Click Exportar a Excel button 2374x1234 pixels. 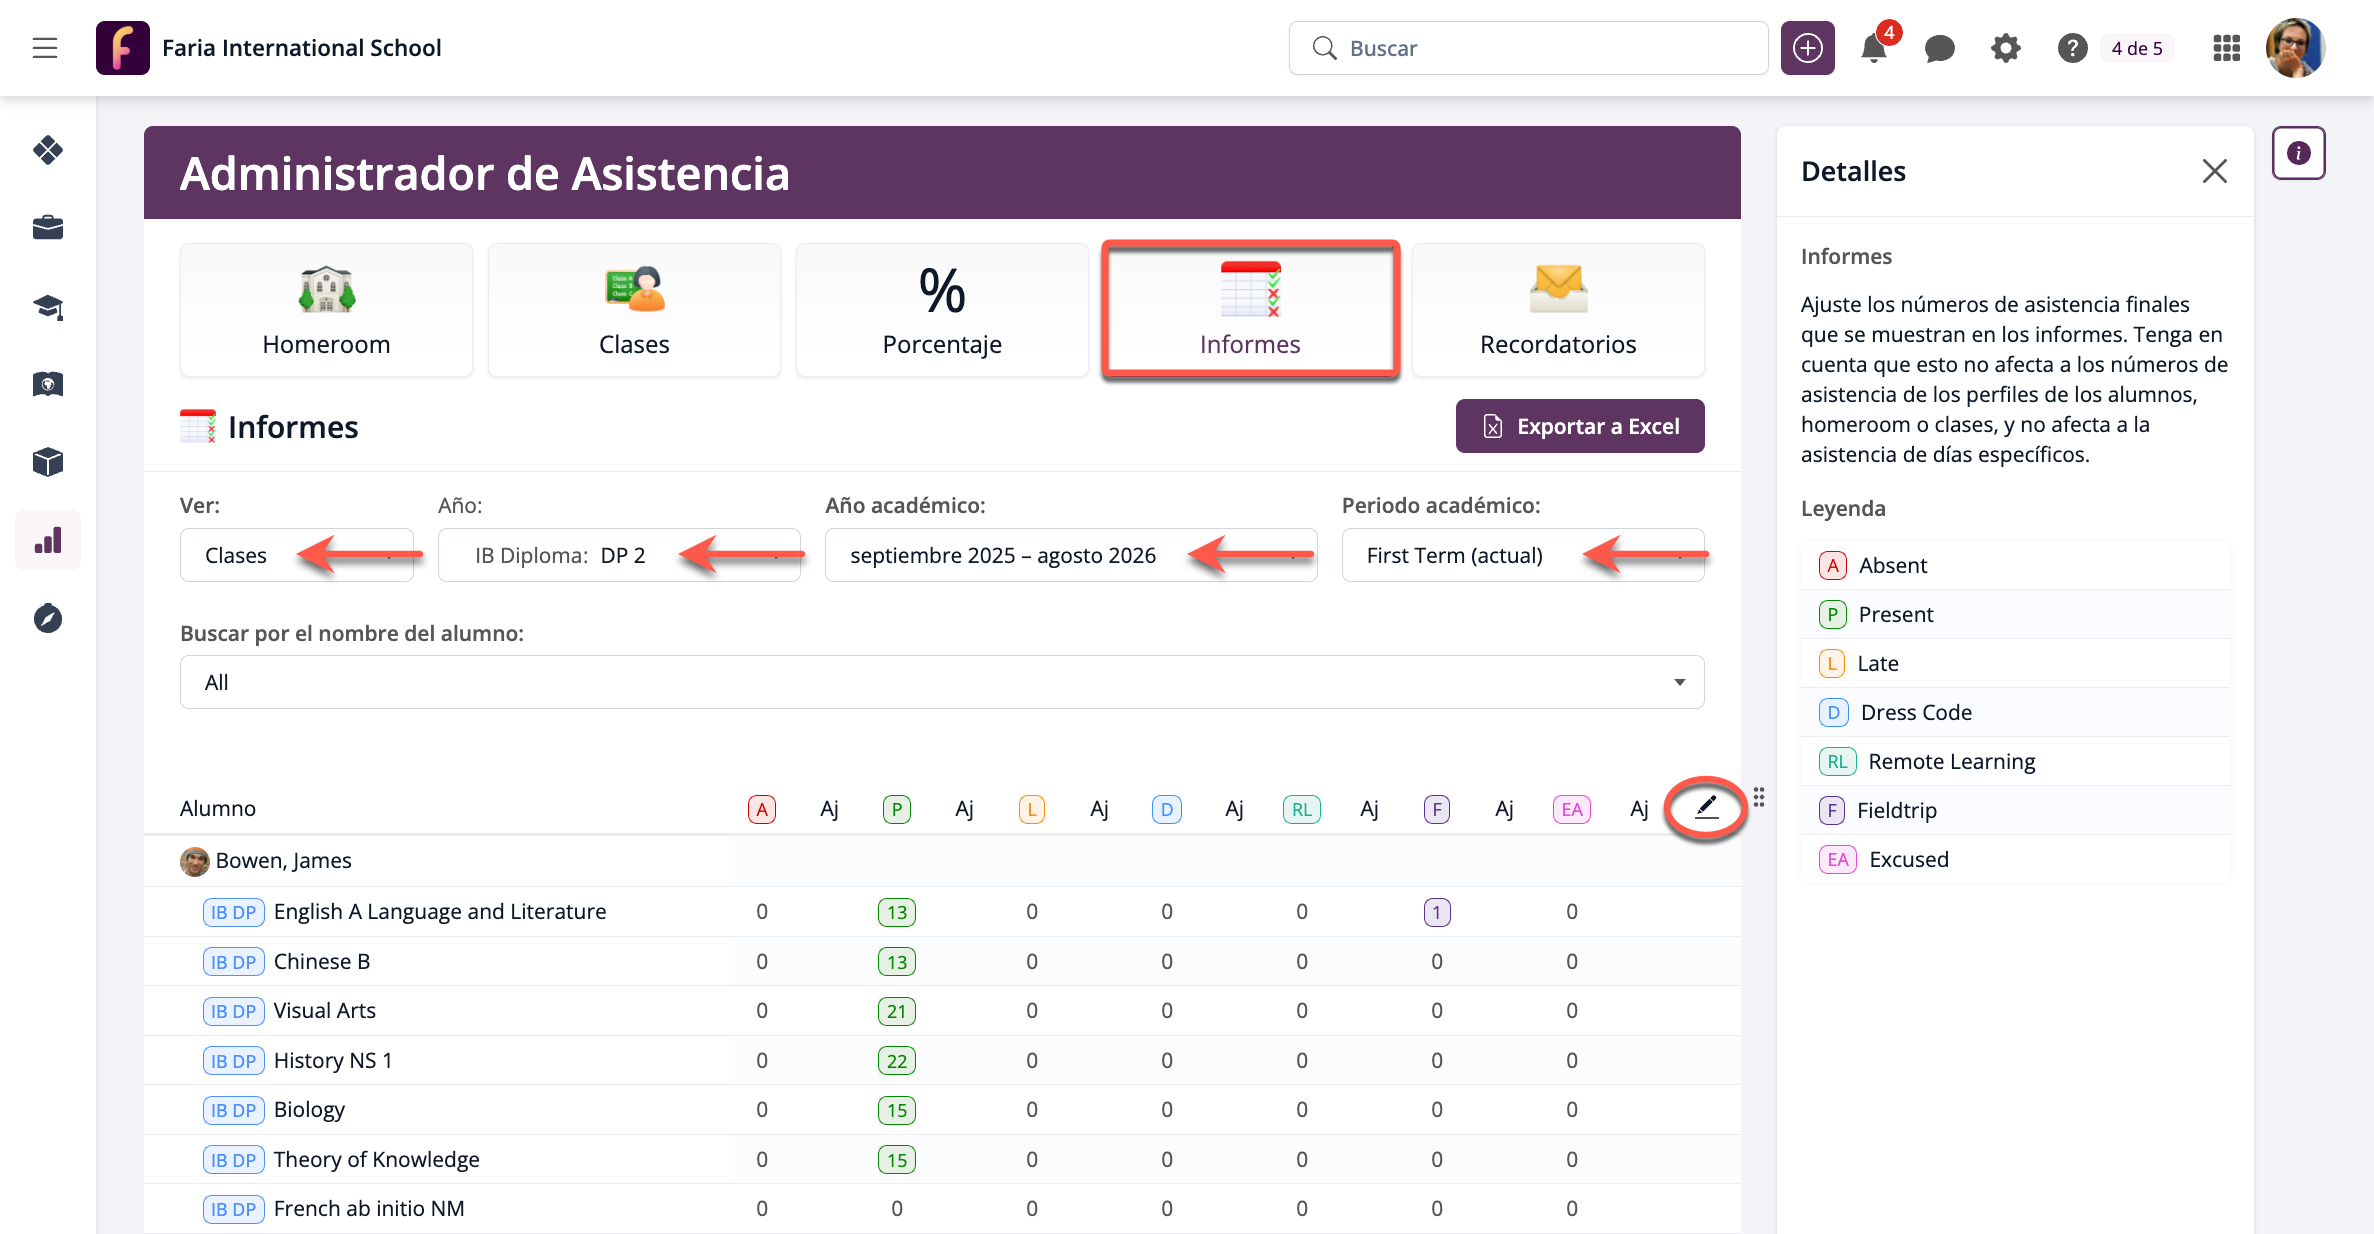point(1579,426)
